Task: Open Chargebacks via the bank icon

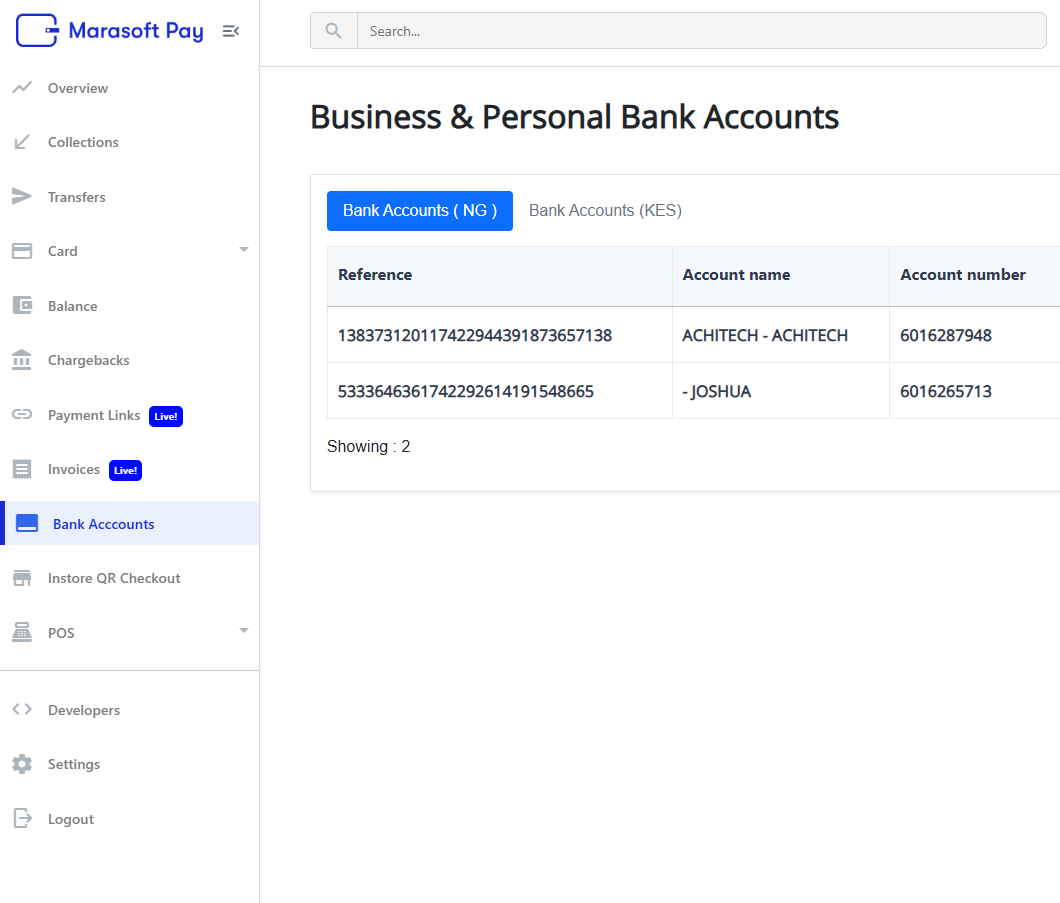Action: point(22,360)
